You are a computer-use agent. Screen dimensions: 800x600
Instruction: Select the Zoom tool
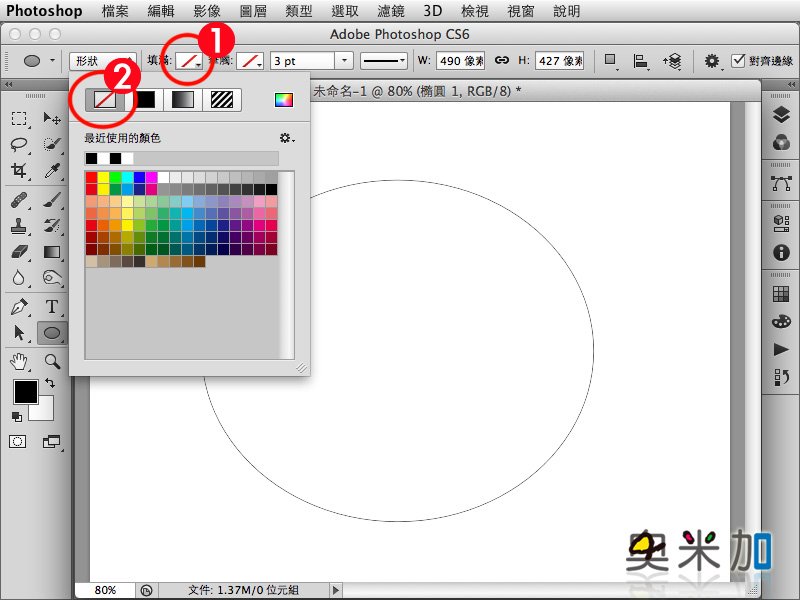(x=52, y=362)
